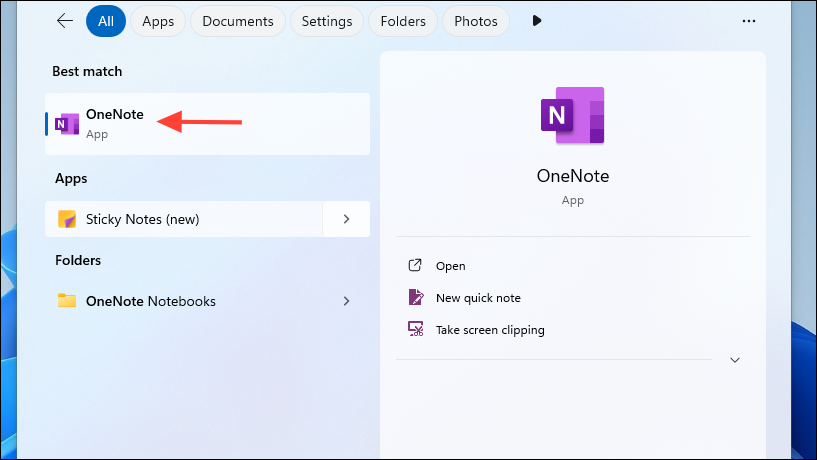This screenshot has width=817, height=460.
Task: Open the three-dot options menu
Action: point(749,21)
